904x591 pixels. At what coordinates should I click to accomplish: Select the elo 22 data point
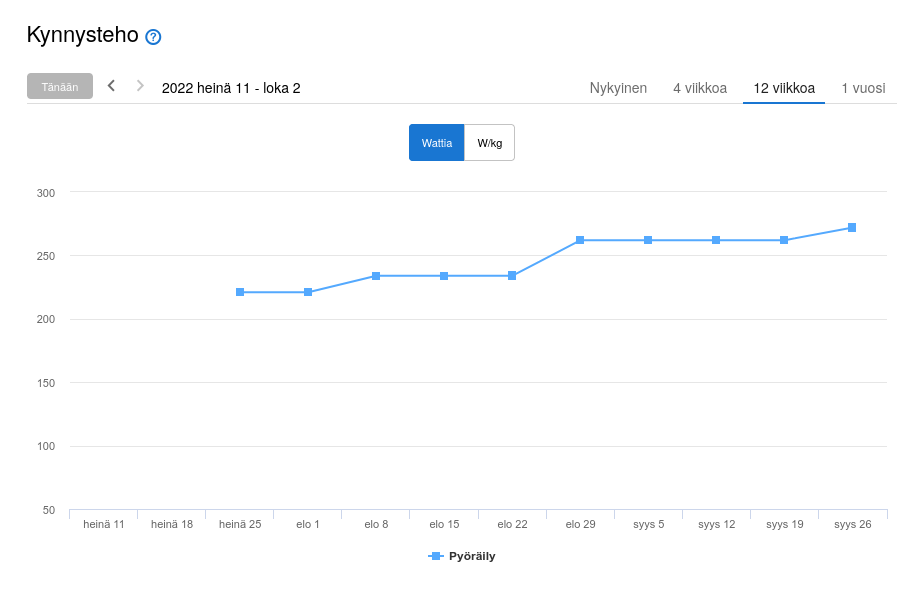point(512,276)
